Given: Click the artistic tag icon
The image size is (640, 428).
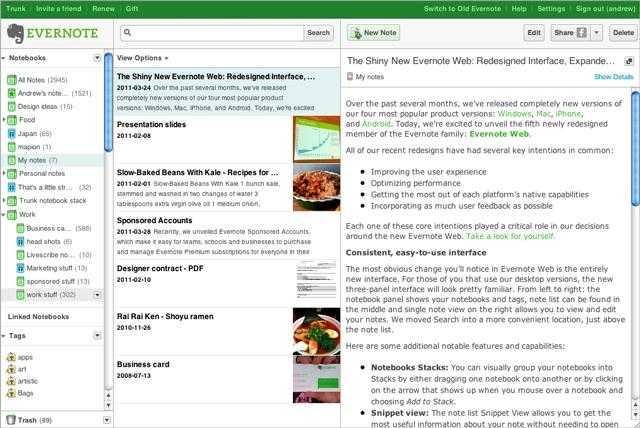Looking at the screenshot, I should pyautogui.click(x=11, y=381).
